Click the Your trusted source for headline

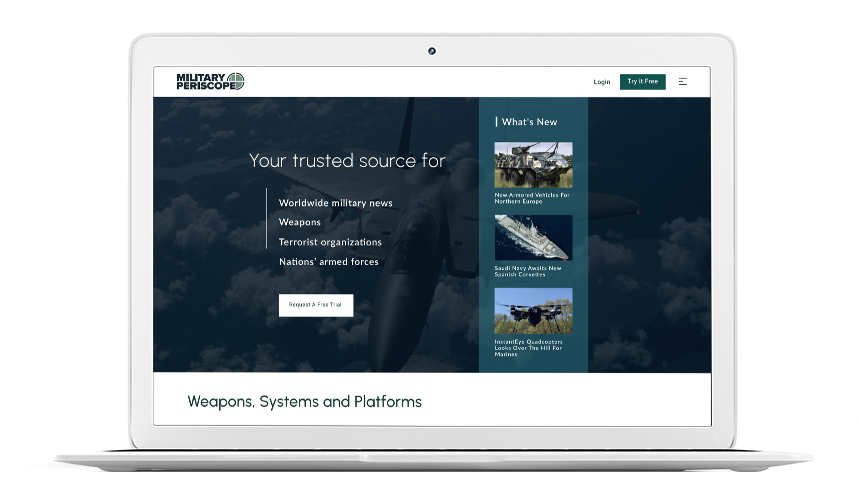[347, 161]
